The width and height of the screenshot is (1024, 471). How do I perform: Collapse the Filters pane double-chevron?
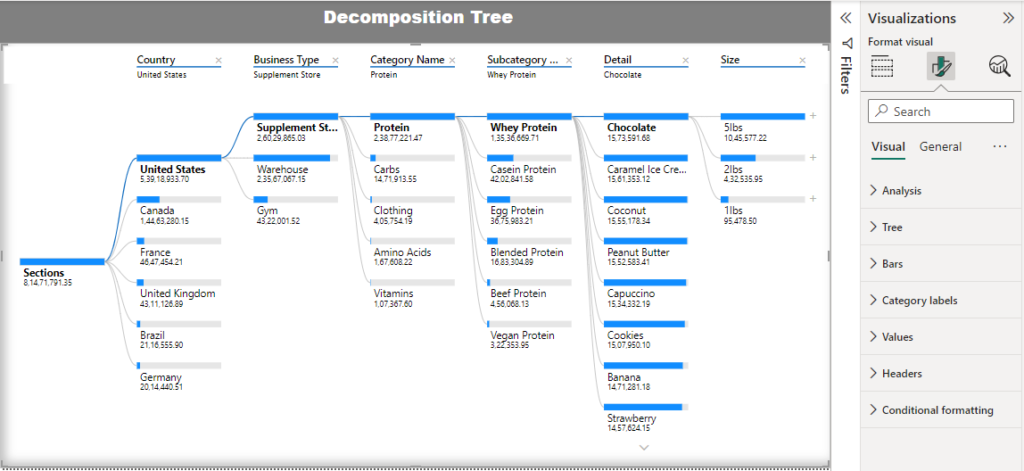[845, 18]
